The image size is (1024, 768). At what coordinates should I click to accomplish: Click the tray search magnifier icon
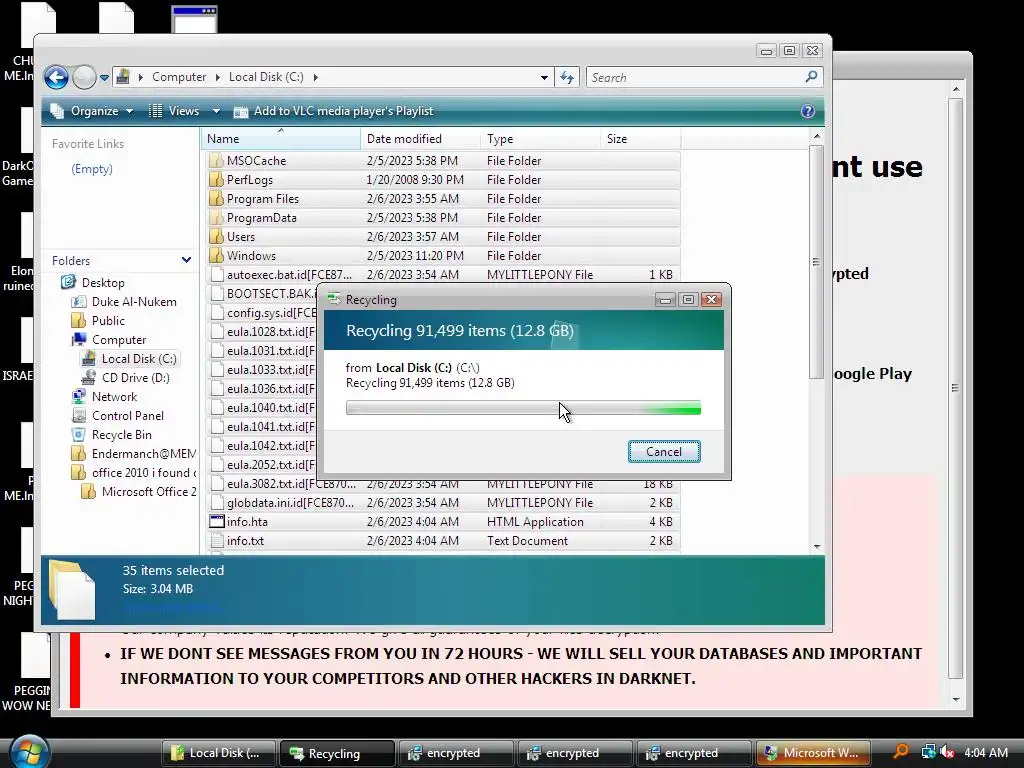[901, 752]
